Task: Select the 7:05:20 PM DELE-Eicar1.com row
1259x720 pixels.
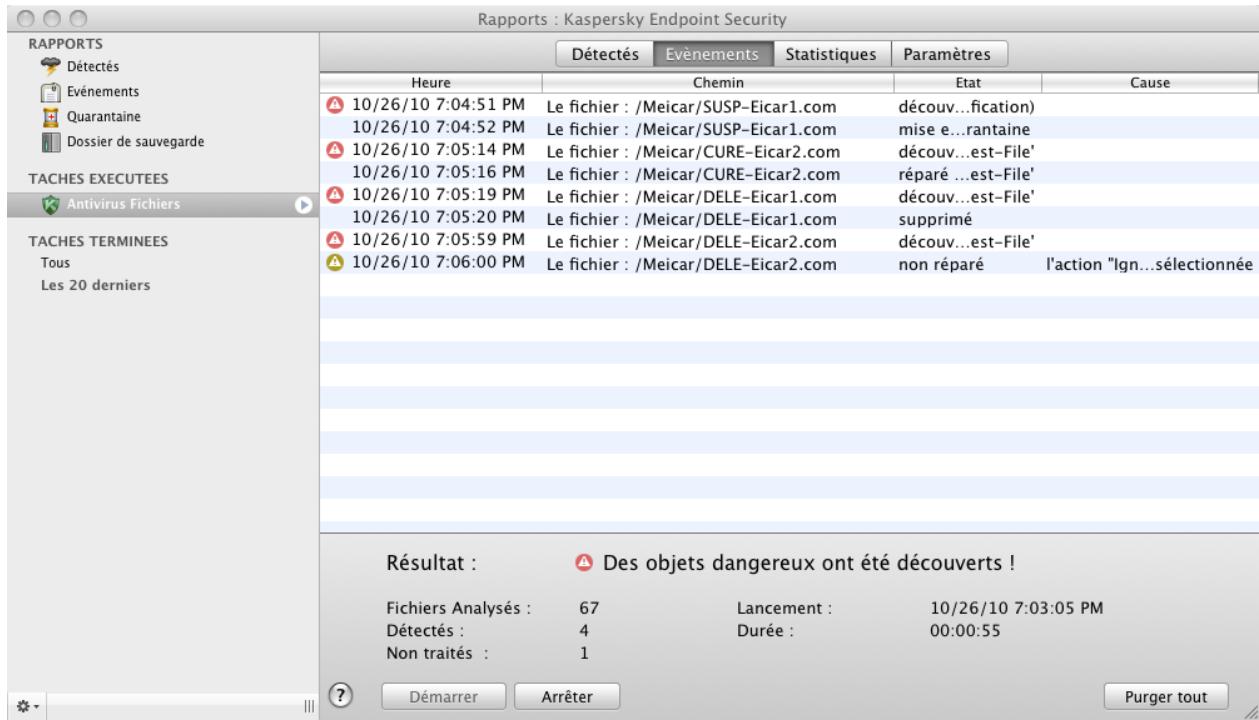Action: tap(789, 217)
